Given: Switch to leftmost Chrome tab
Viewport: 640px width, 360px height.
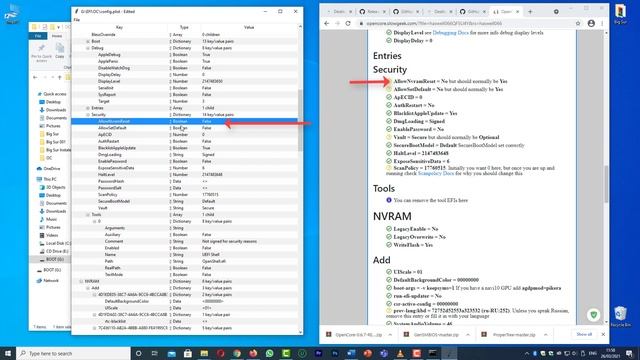Looking at the screenshot, I should 339,12.
